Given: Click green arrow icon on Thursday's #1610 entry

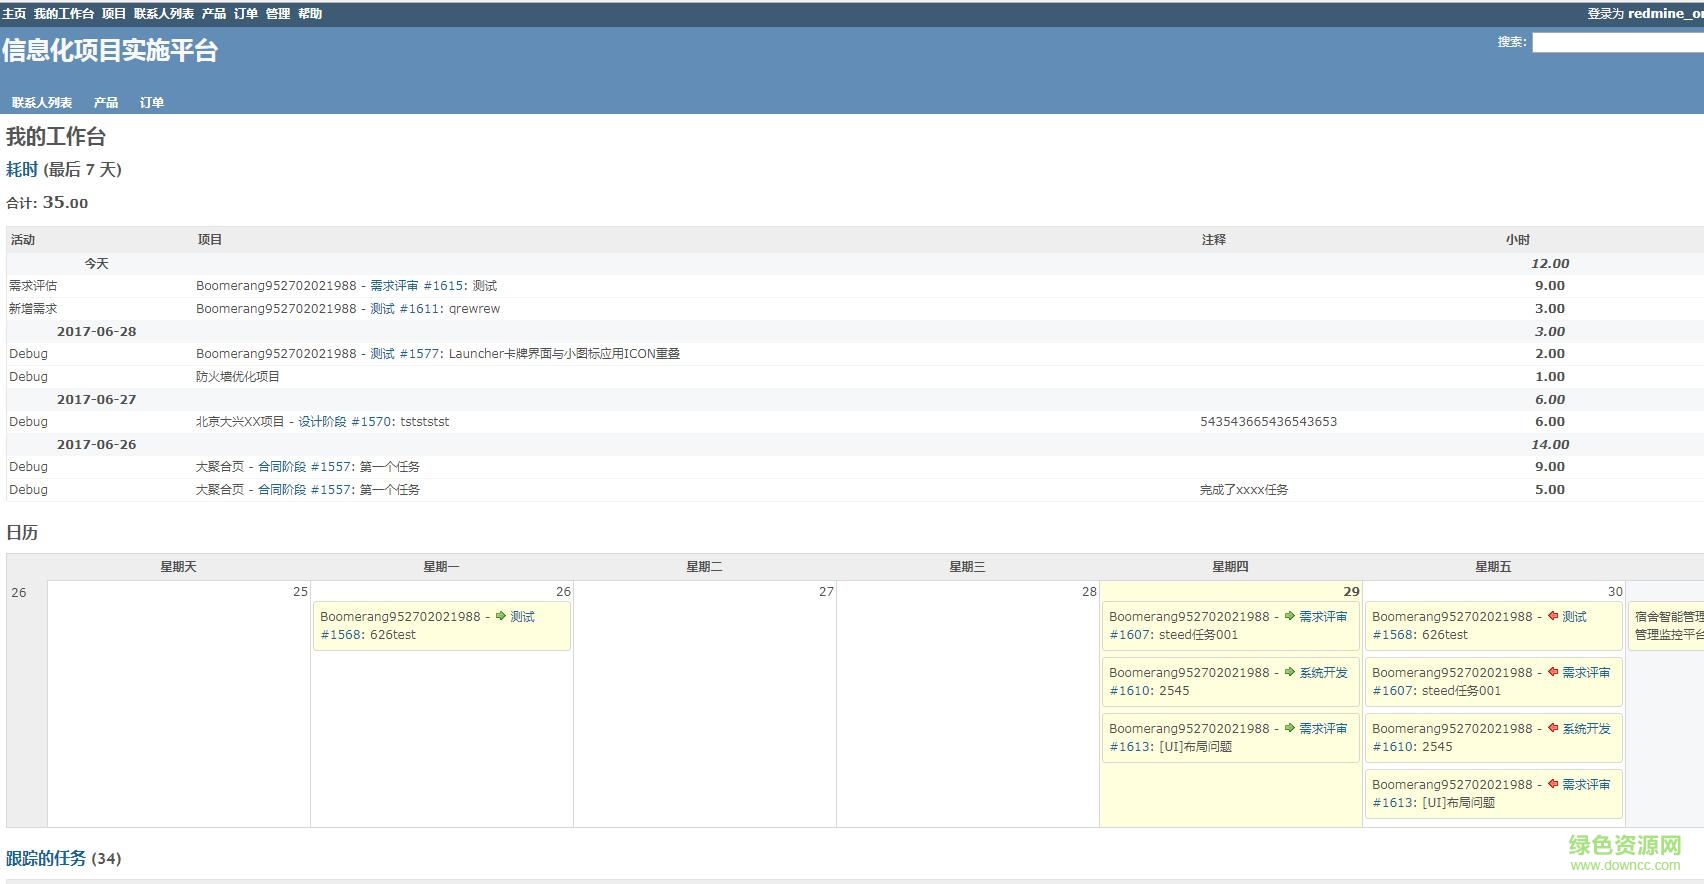Looking at the screenshot, I should (x=1290, y=672).
